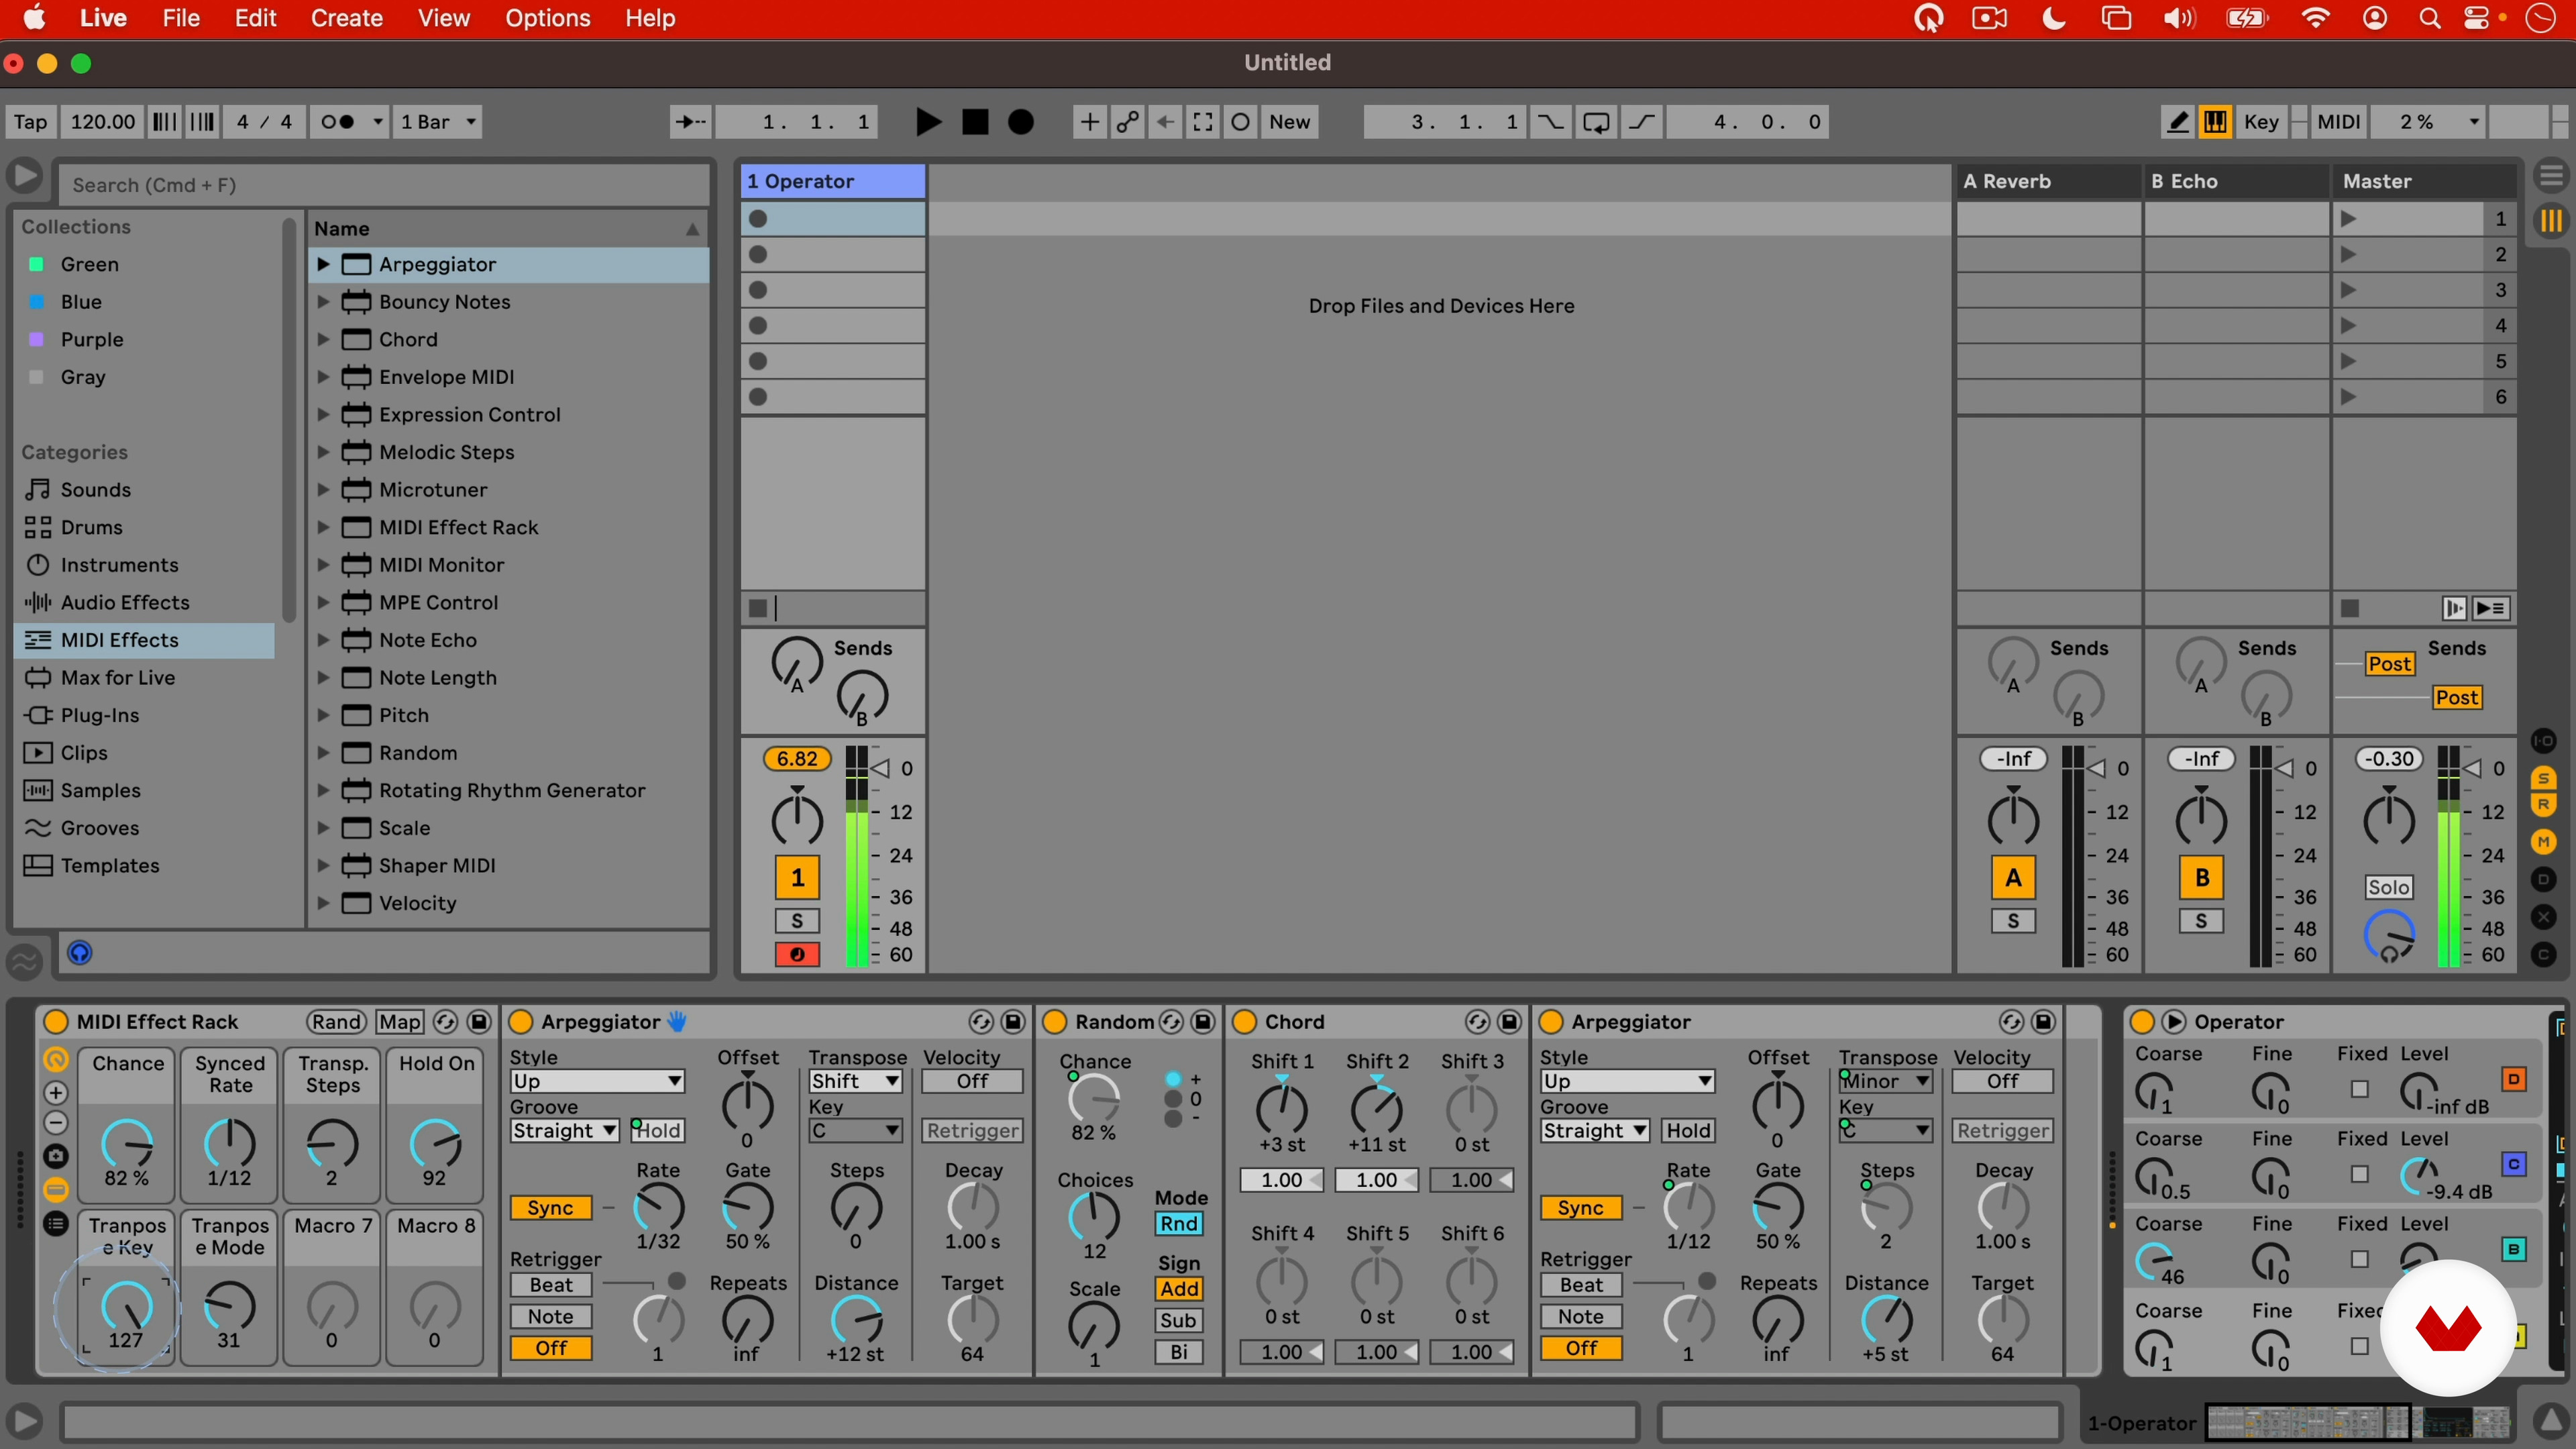Toggle Hold in second Arpeggiator

pyautogui.click(x=1688, y=1130)
